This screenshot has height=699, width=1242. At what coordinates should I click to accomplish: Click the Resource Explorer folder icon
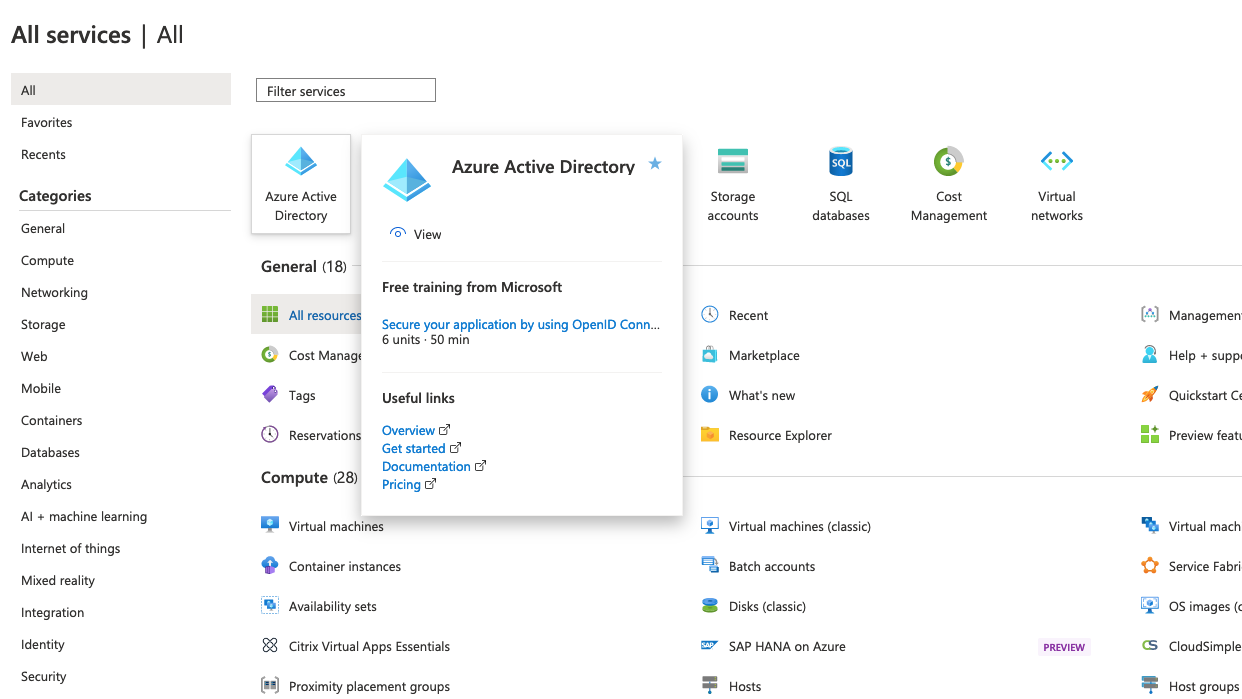pos(710,434)
